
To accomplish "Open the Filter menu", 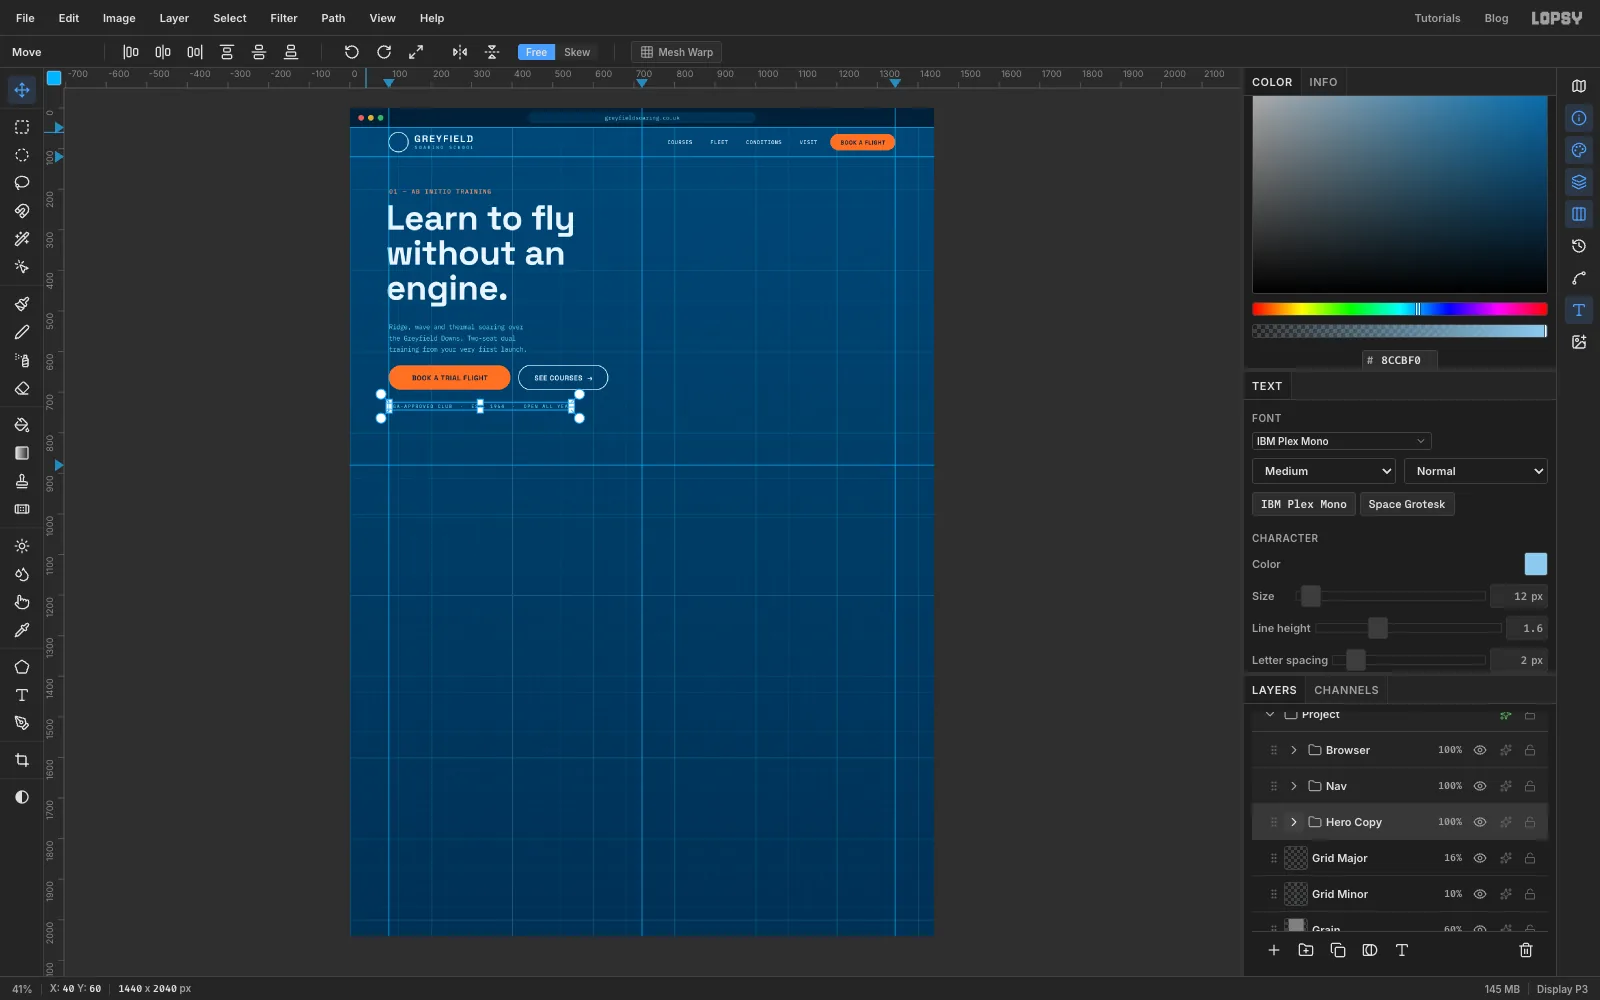I will pyautogui.click(x=284, y=18).
